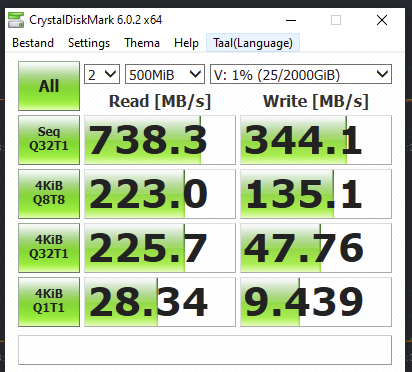412x372 pixels.
Task: Minimize the CrystalDiskMark window
Action: 291,20
